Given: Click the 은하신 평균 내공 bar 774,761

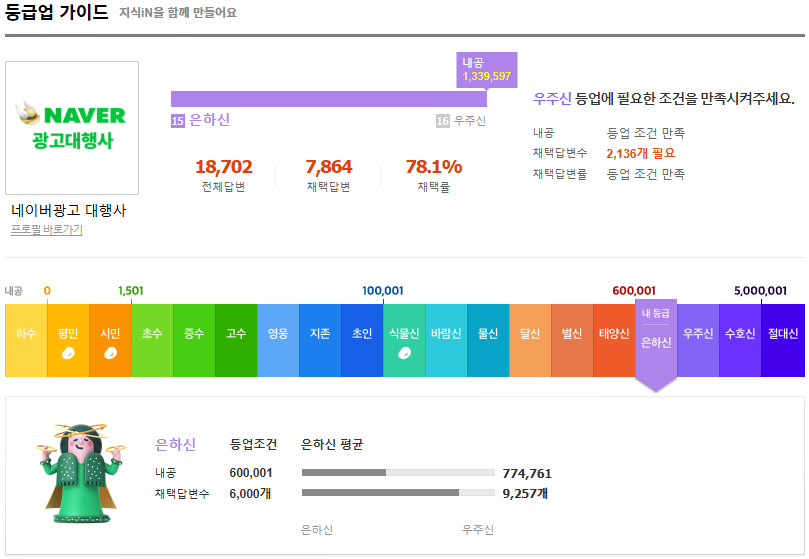Looking at the screenshot, I should [398, 473].
